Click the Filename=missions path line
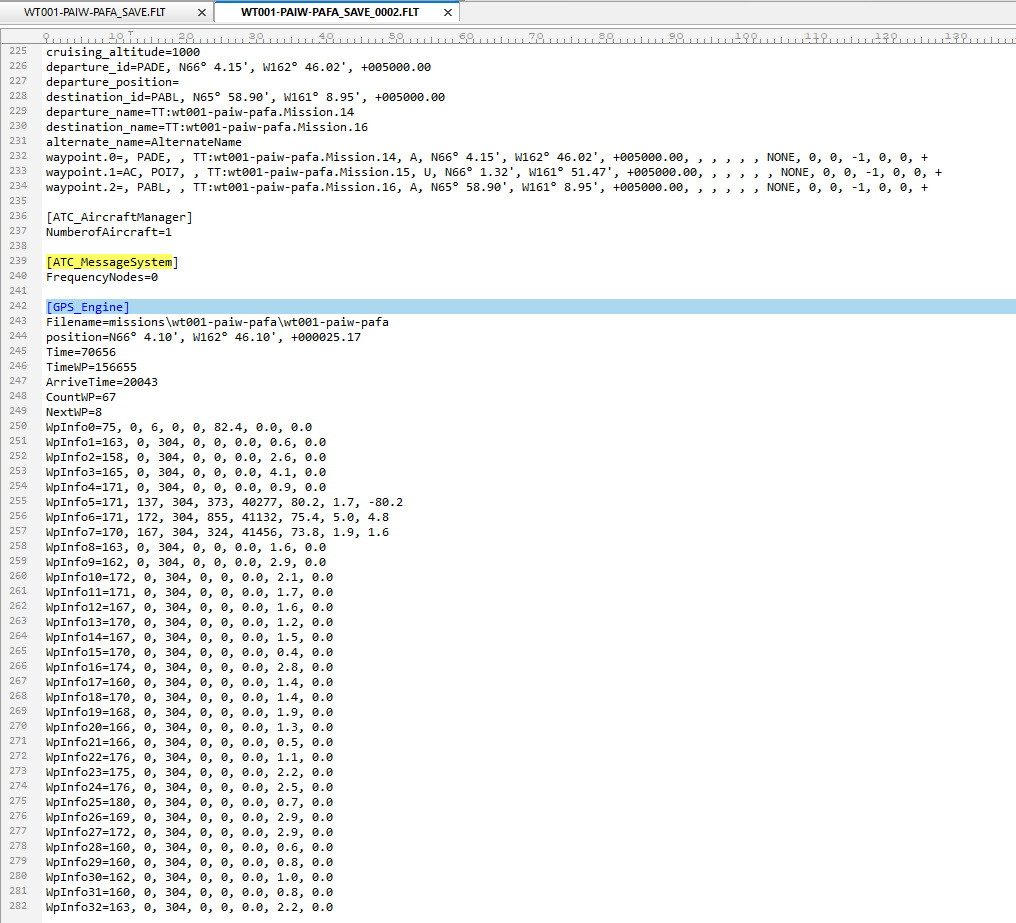Image resolution: width=1016 pixels, height=923 pixels. pyautogui.click(x=217, y=322)
